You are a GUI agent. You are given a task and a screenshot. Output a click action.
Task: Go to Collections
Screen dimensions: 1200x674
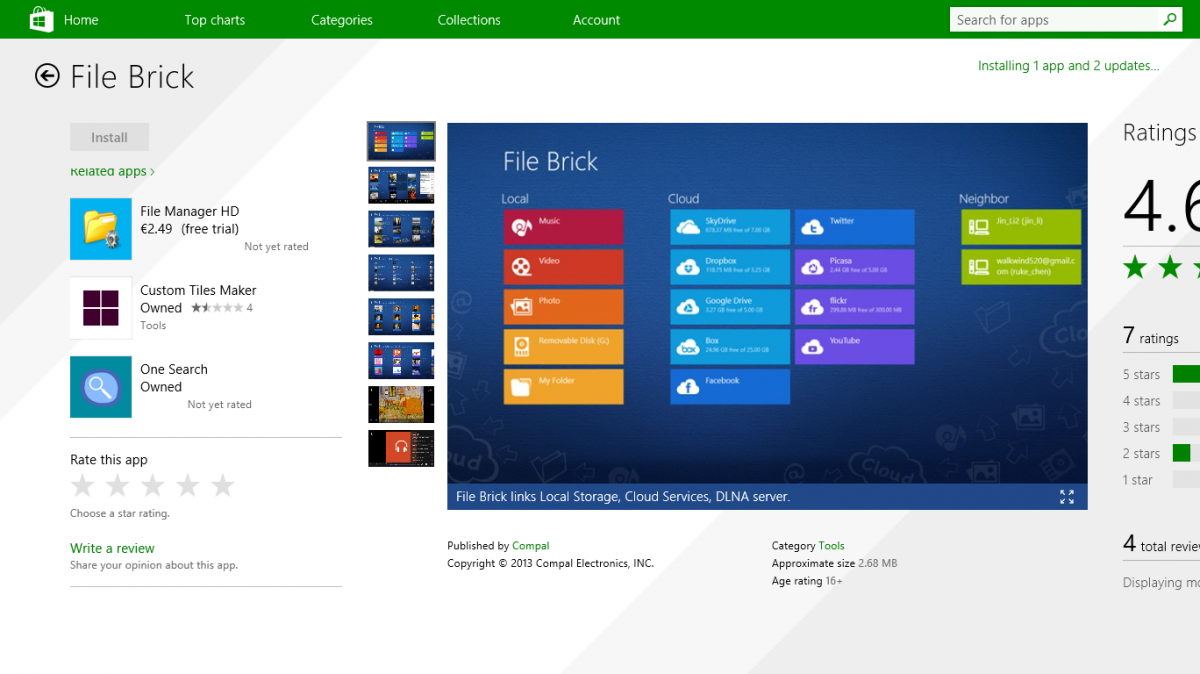(469, 20)
